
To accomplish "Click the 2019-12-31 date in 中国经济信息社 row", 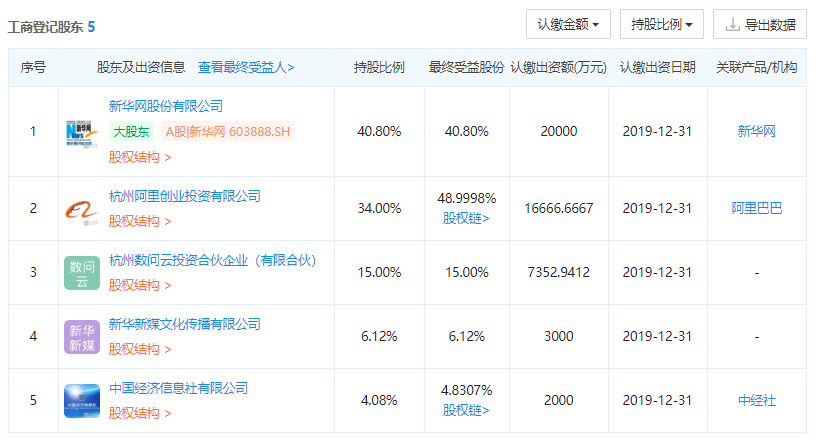I will [x=657, y=400].
